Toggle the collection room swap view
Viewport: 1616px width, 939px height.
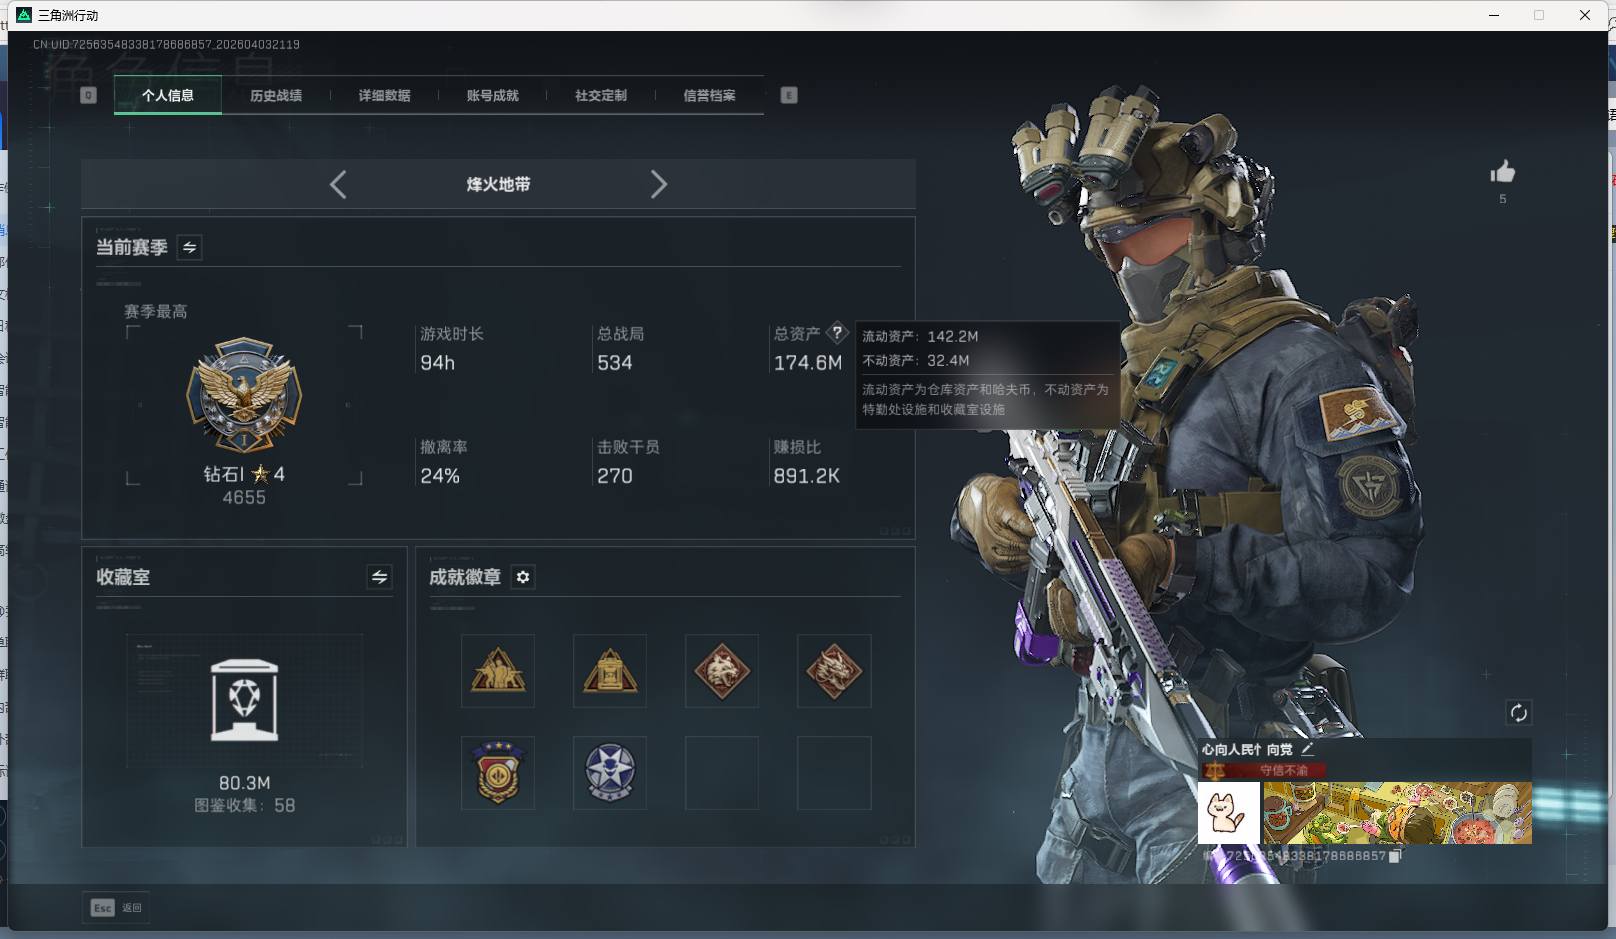[379, 577]
